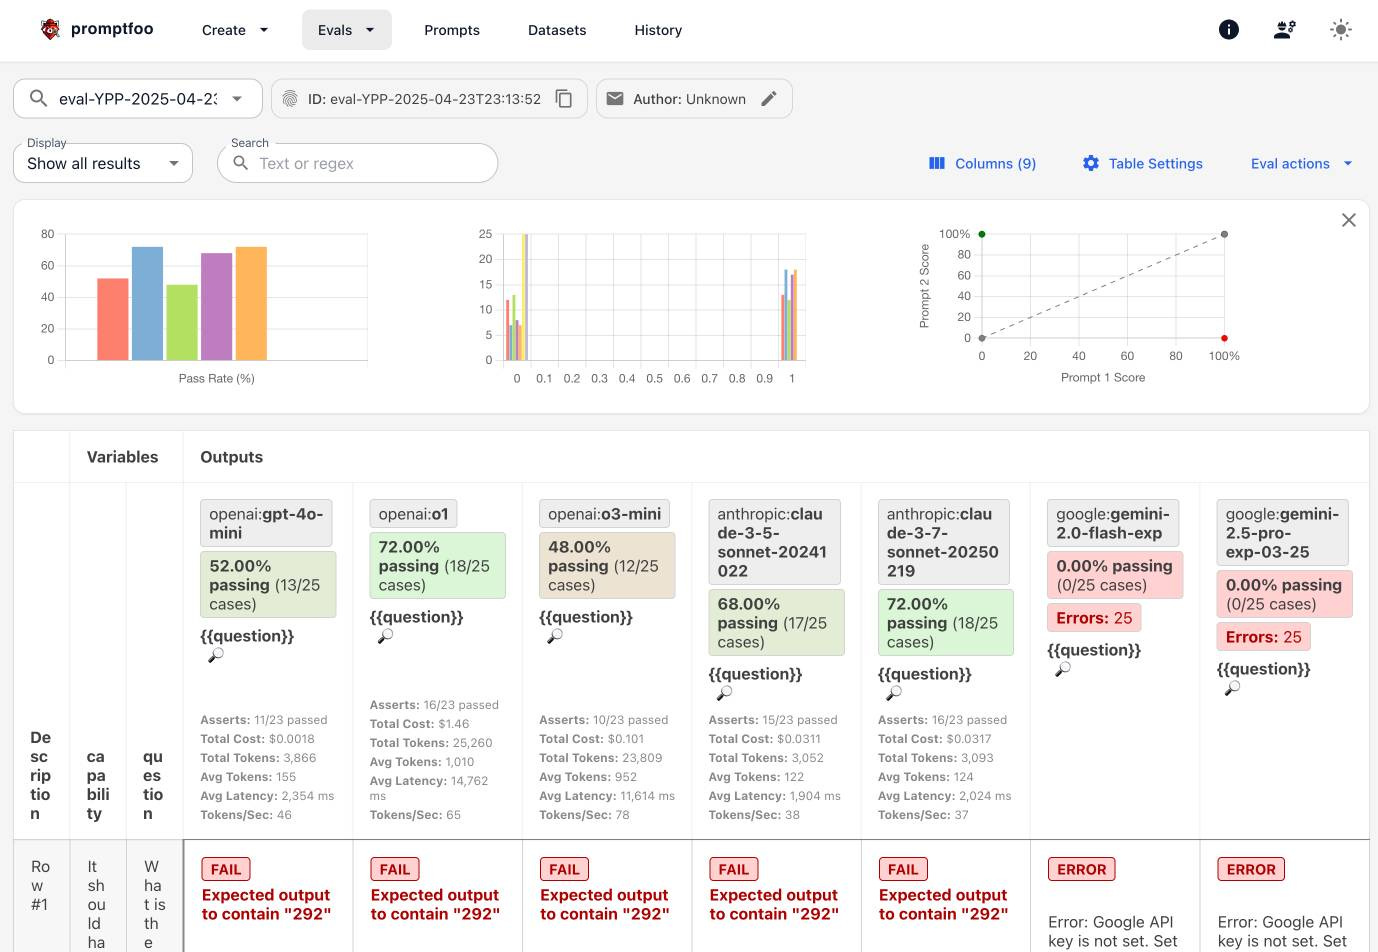Click Avg Latency: 11,614 ms stat
This screenshot has width=1378, height=952.
[x=607, y=796]
